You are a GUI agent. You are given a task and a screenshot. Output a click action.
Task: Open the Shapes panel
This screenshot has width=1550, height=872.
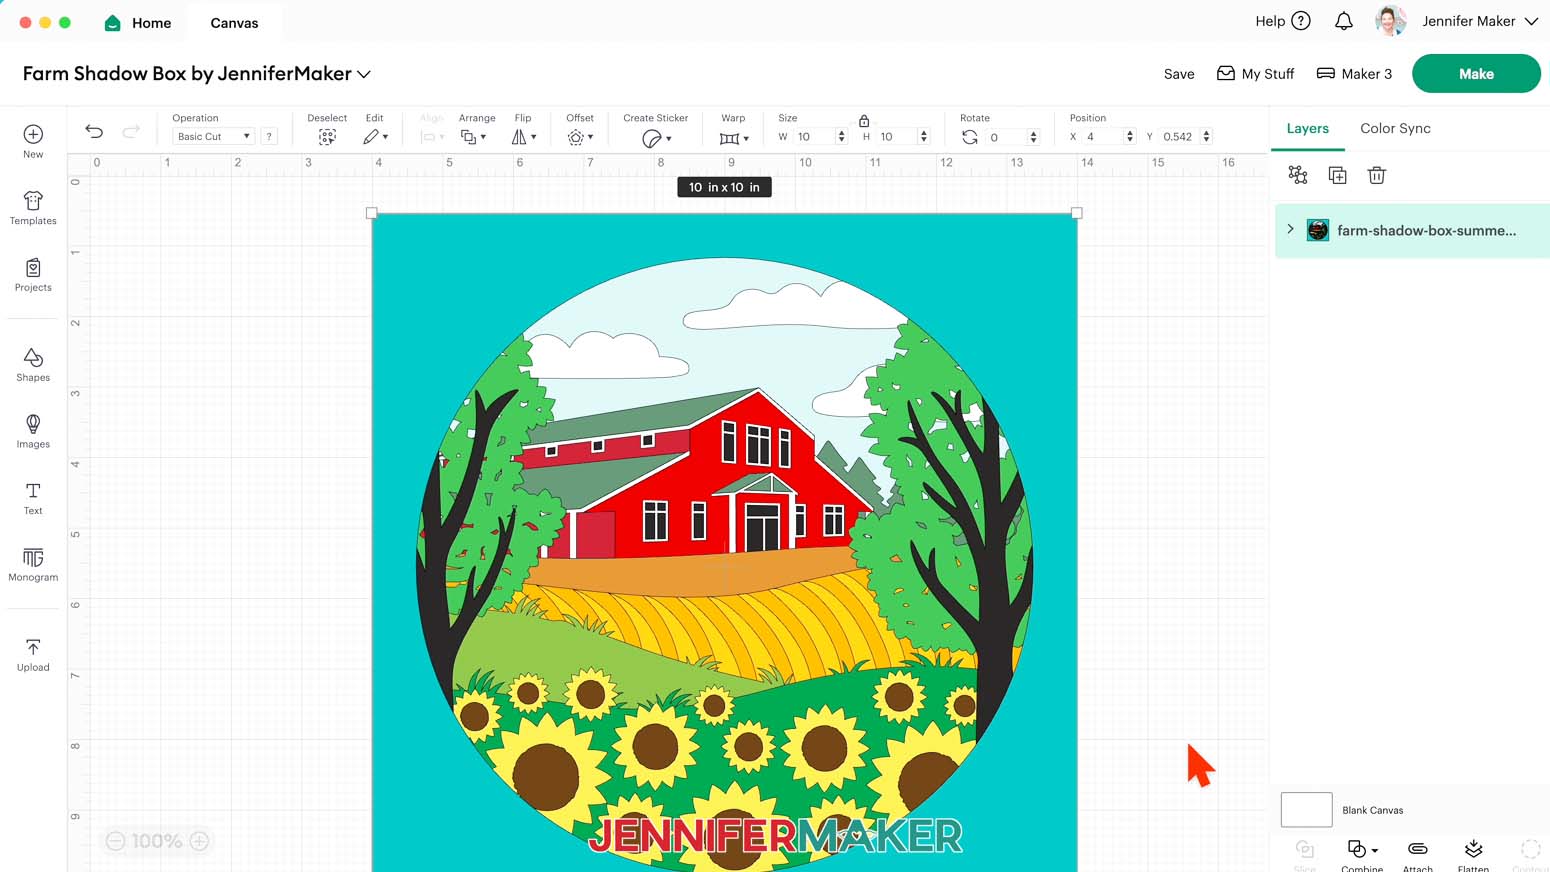(x=33, y=365)
